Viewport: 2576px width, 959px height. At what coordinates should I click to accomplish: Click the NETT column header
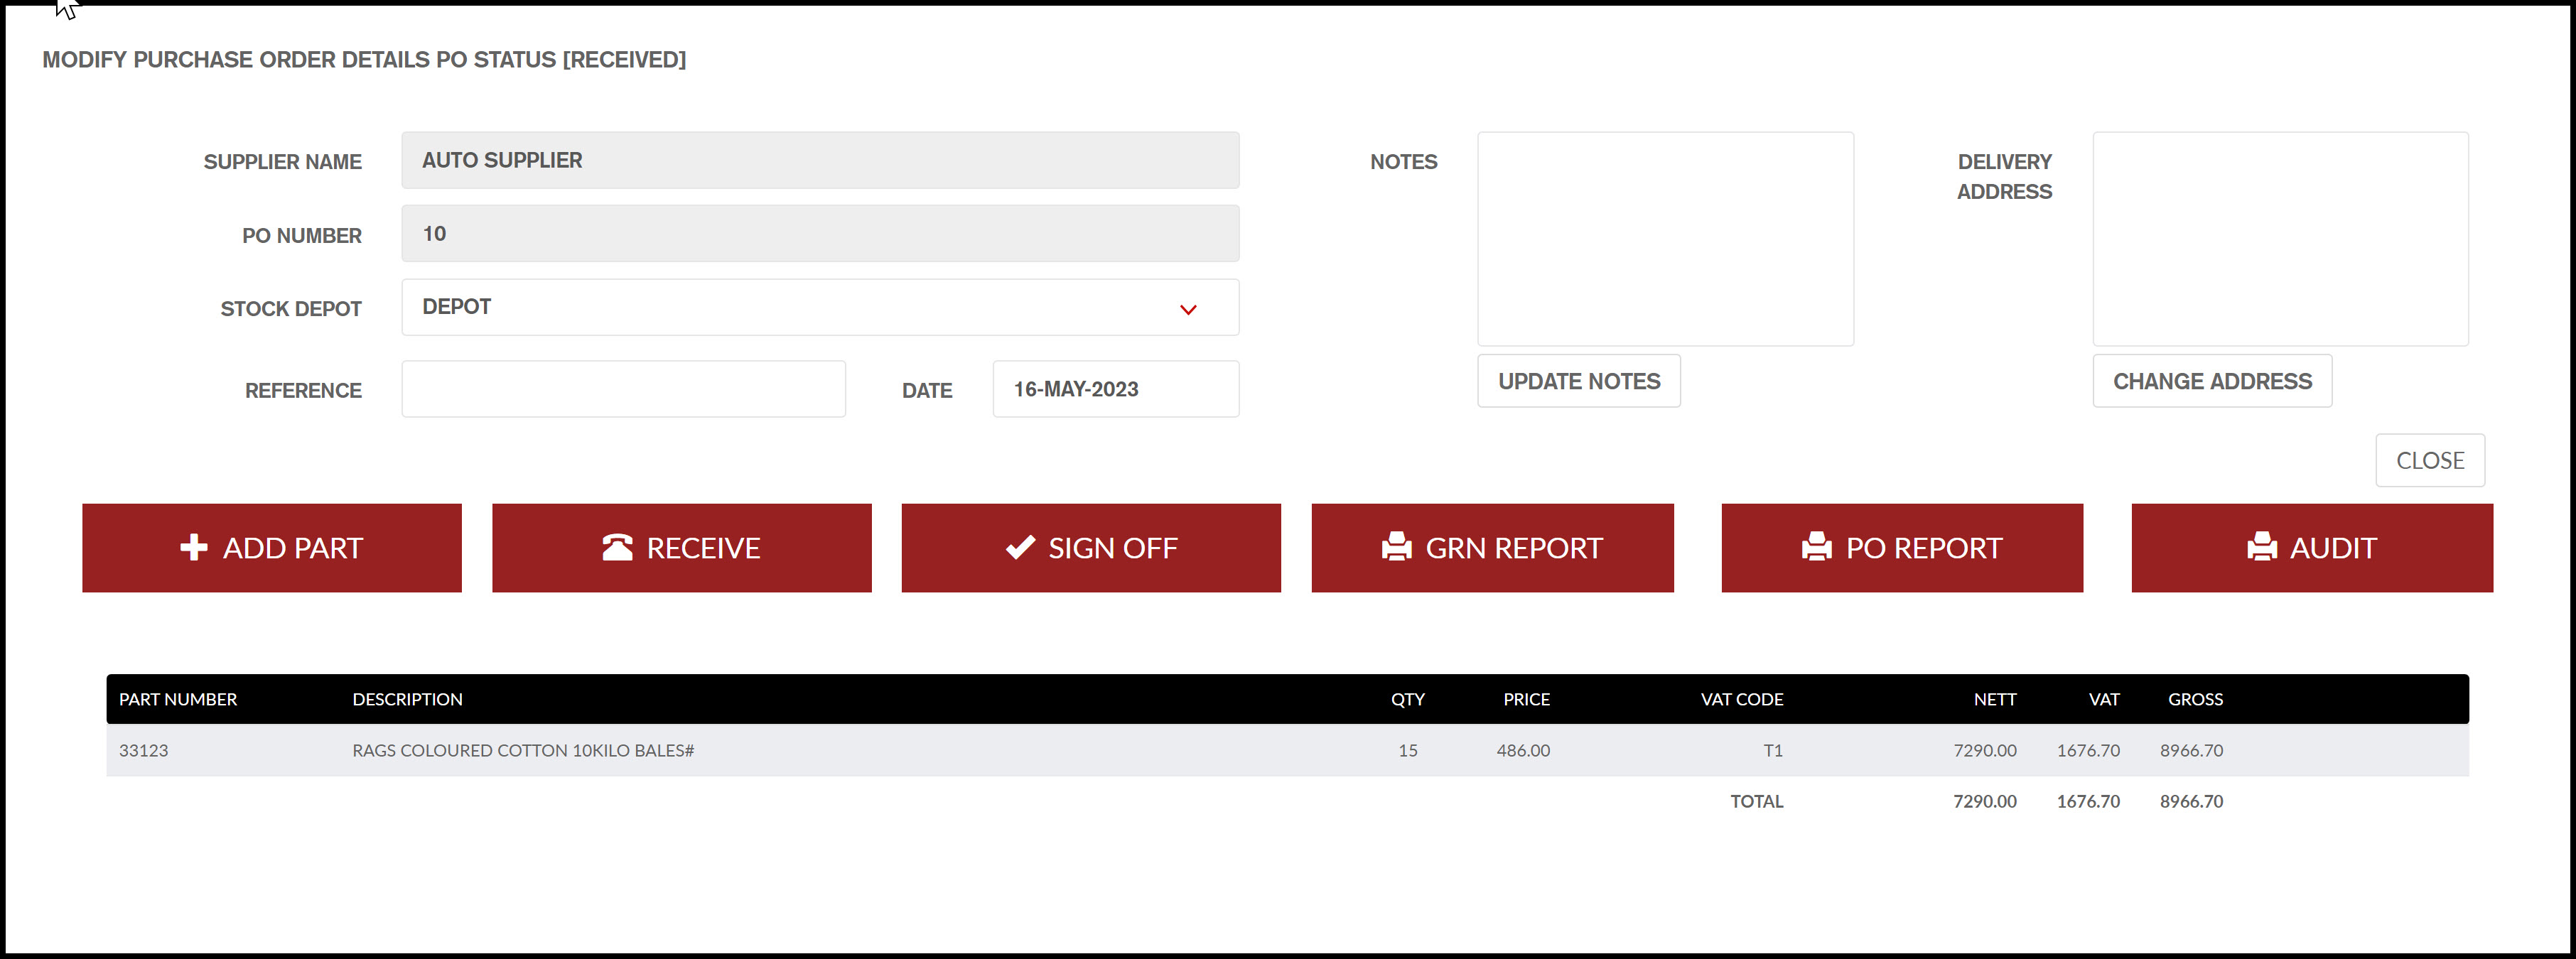[x=1995, y=699]
